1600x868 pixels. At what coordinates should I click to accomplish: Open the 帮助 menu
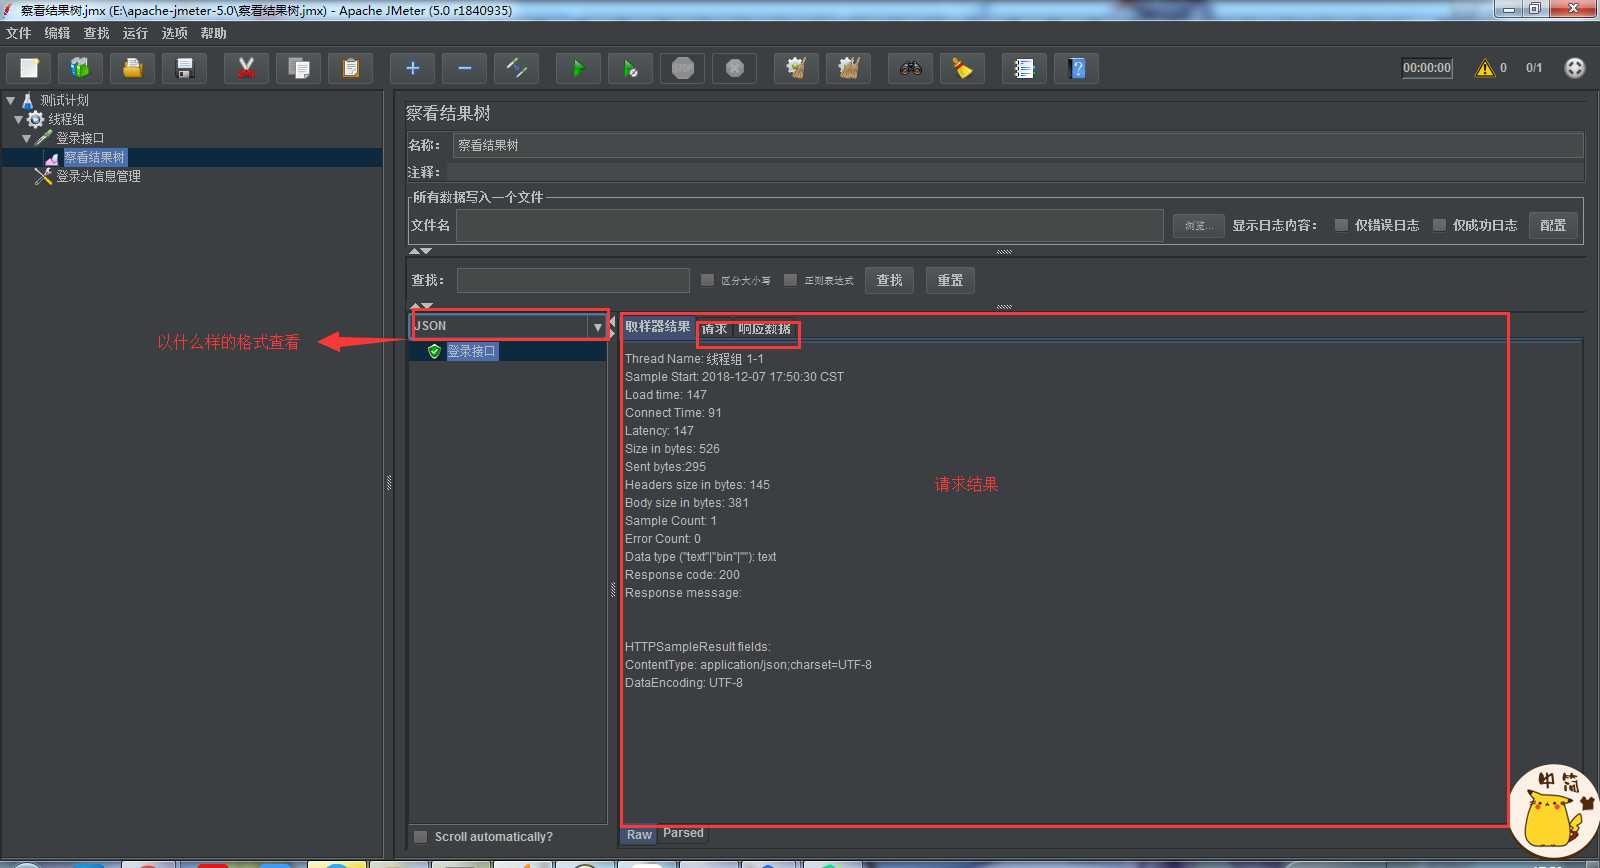(x=213, y=33)
